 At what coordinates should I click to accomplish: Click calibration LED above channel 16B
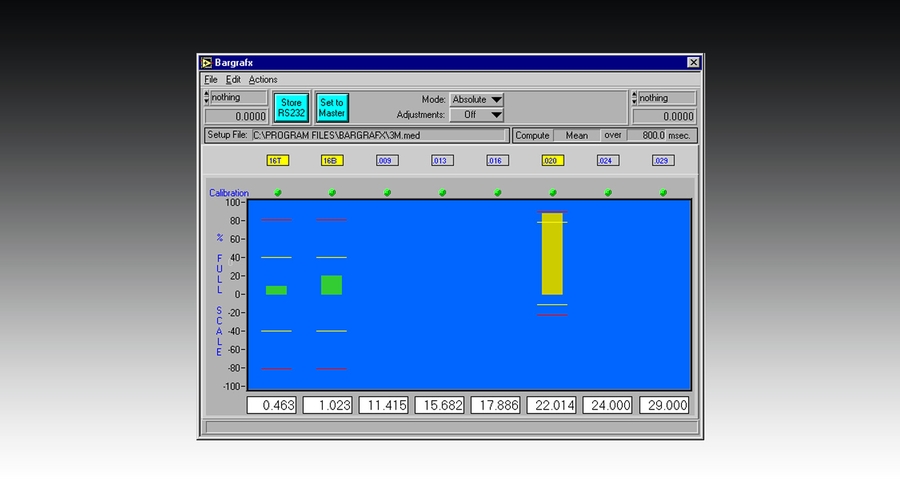click(332, 192)
